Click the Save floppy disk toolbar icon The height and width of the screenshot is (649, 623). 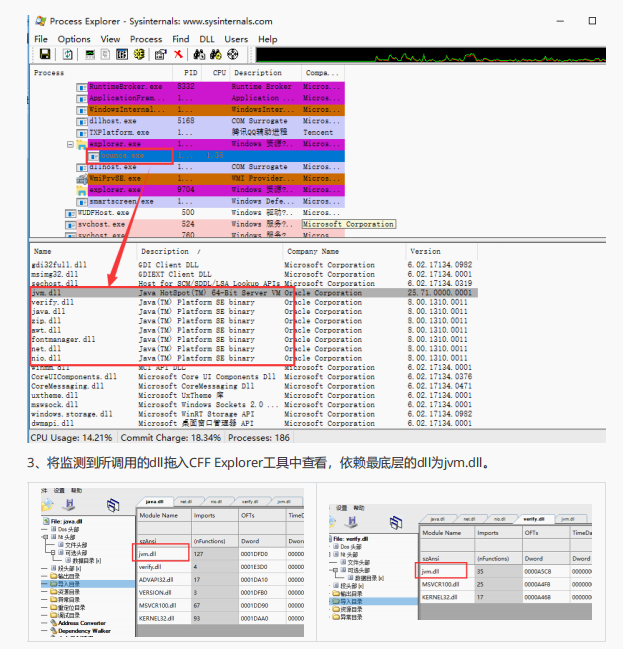pyautogui.click(x=45, y=54)
